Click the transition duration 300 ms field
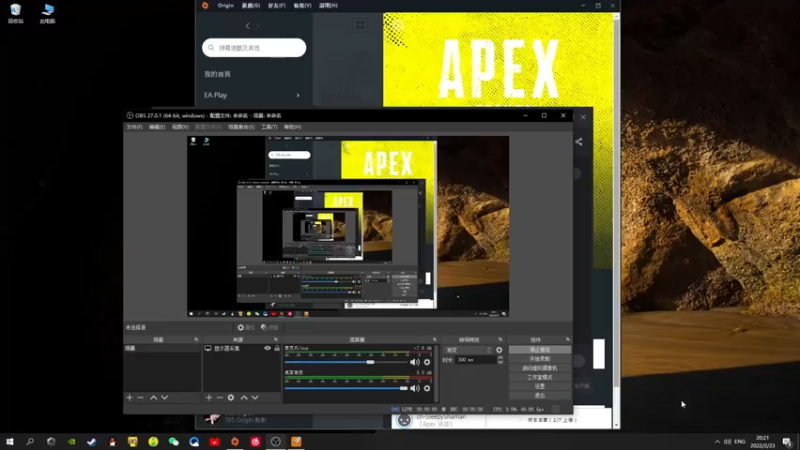800x450 pixels. (x=475, y=360)
